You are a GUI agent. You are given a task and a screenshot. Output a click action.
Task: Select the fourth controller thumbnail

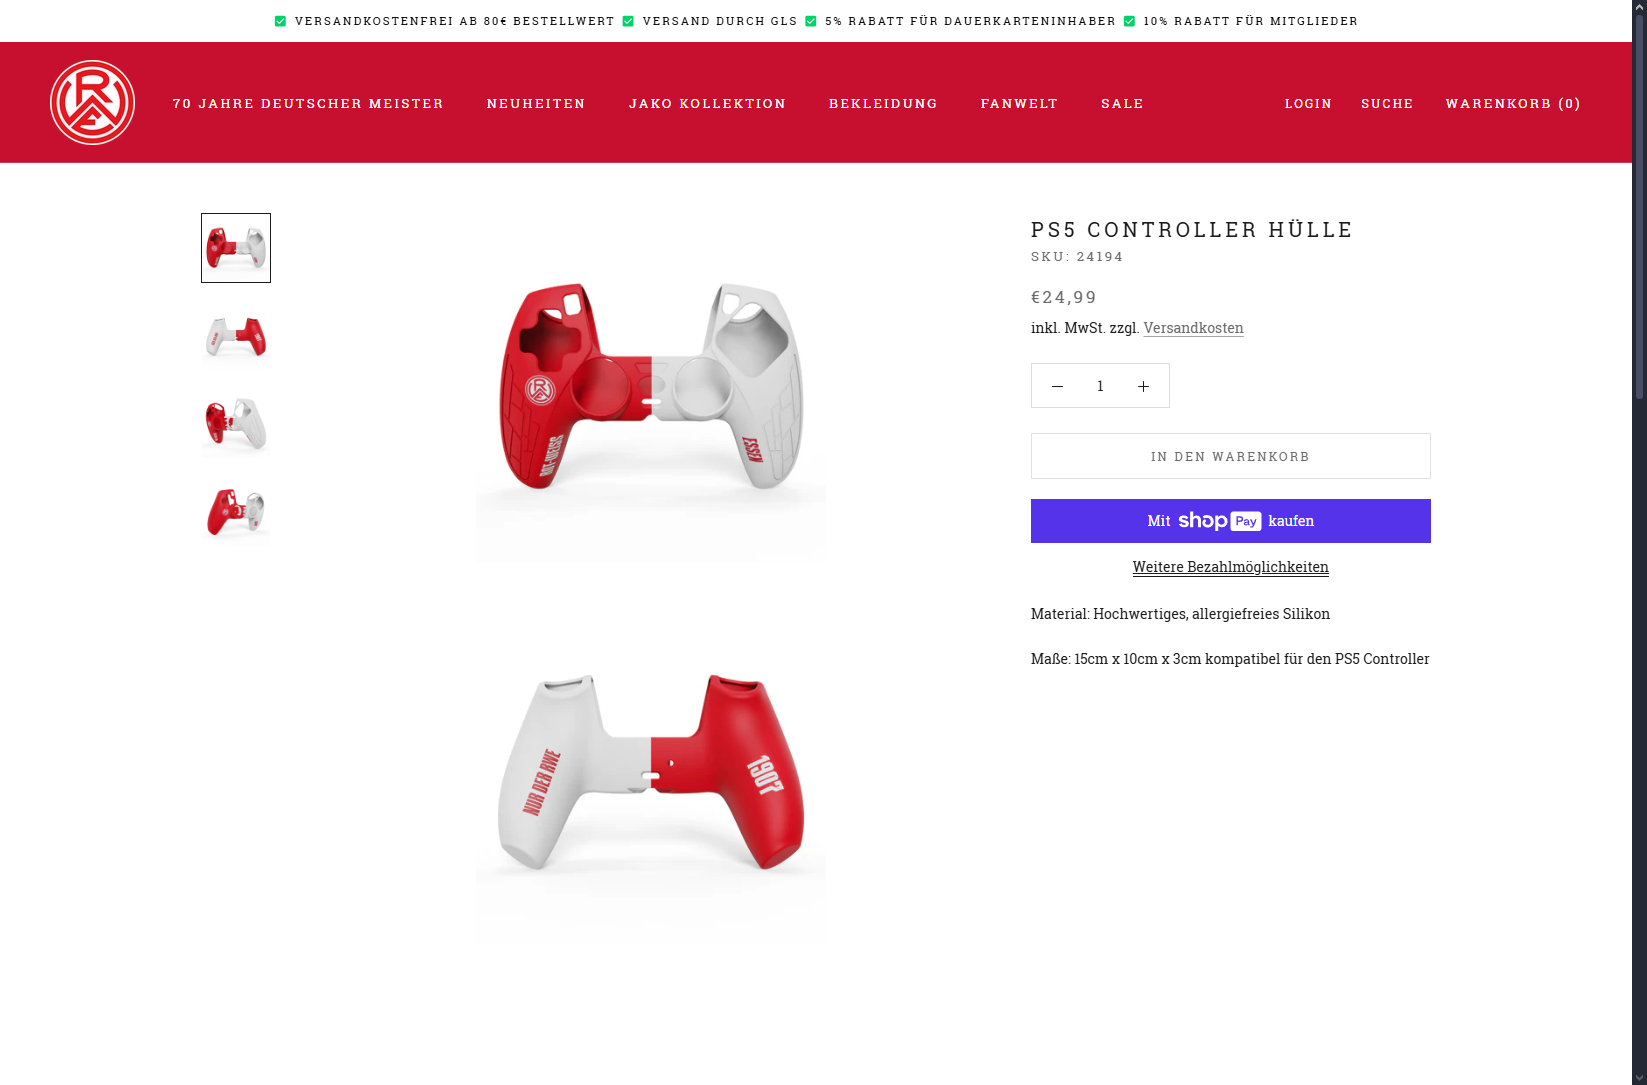tap(236, 512)
